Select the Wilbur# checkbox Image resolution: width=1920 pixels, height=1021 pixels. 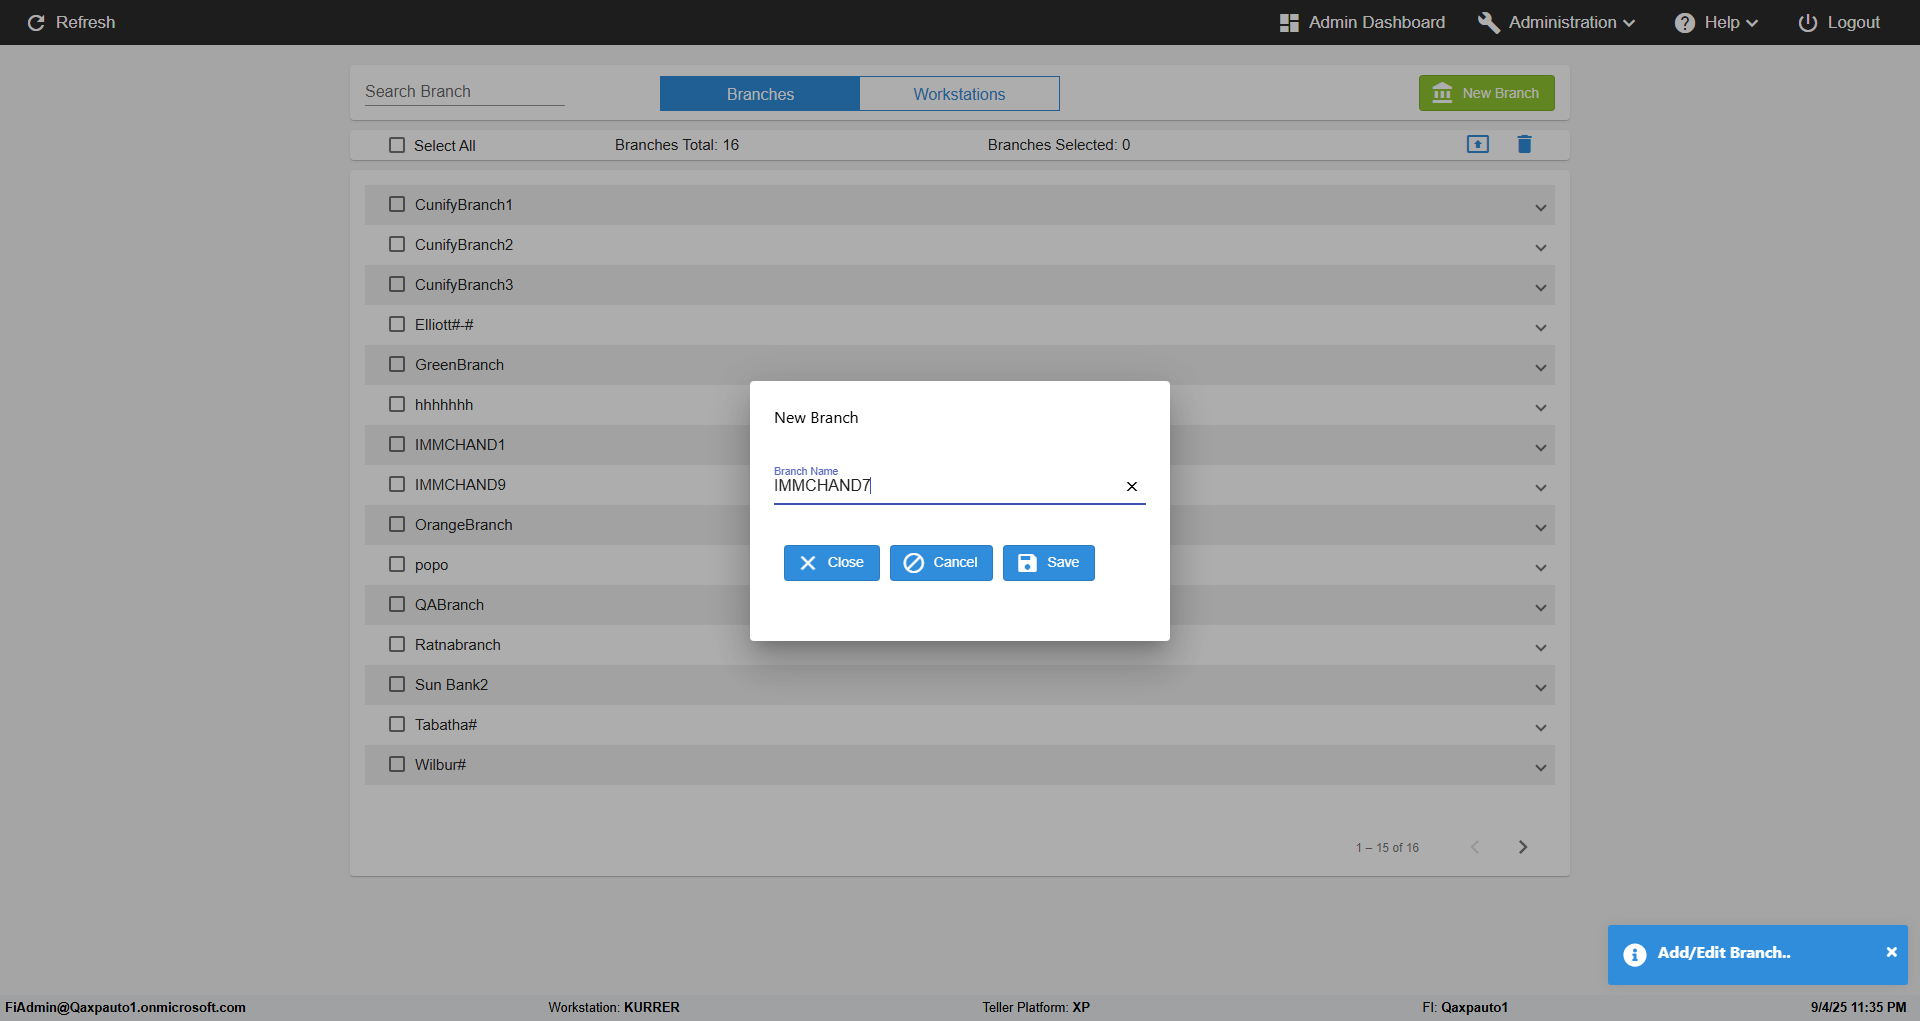[x=397, y=764]
